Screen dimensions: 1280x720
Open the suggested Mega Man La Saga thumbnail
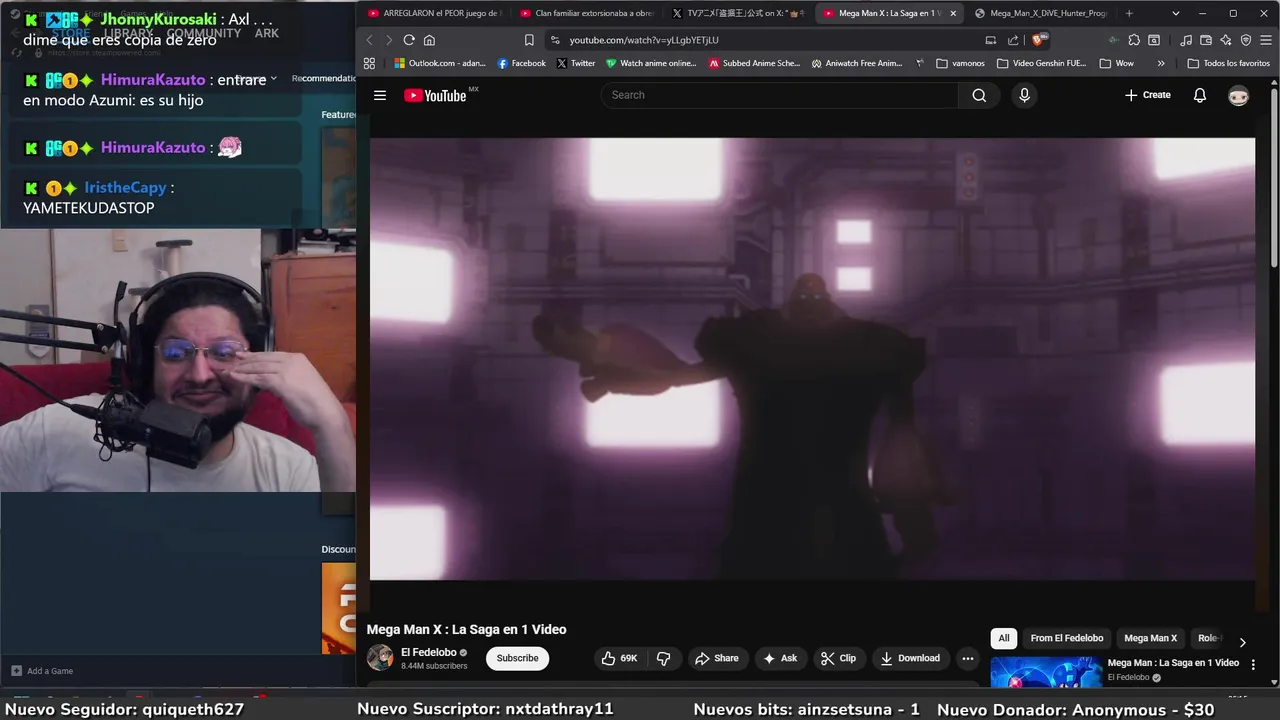click(1046, 672)
